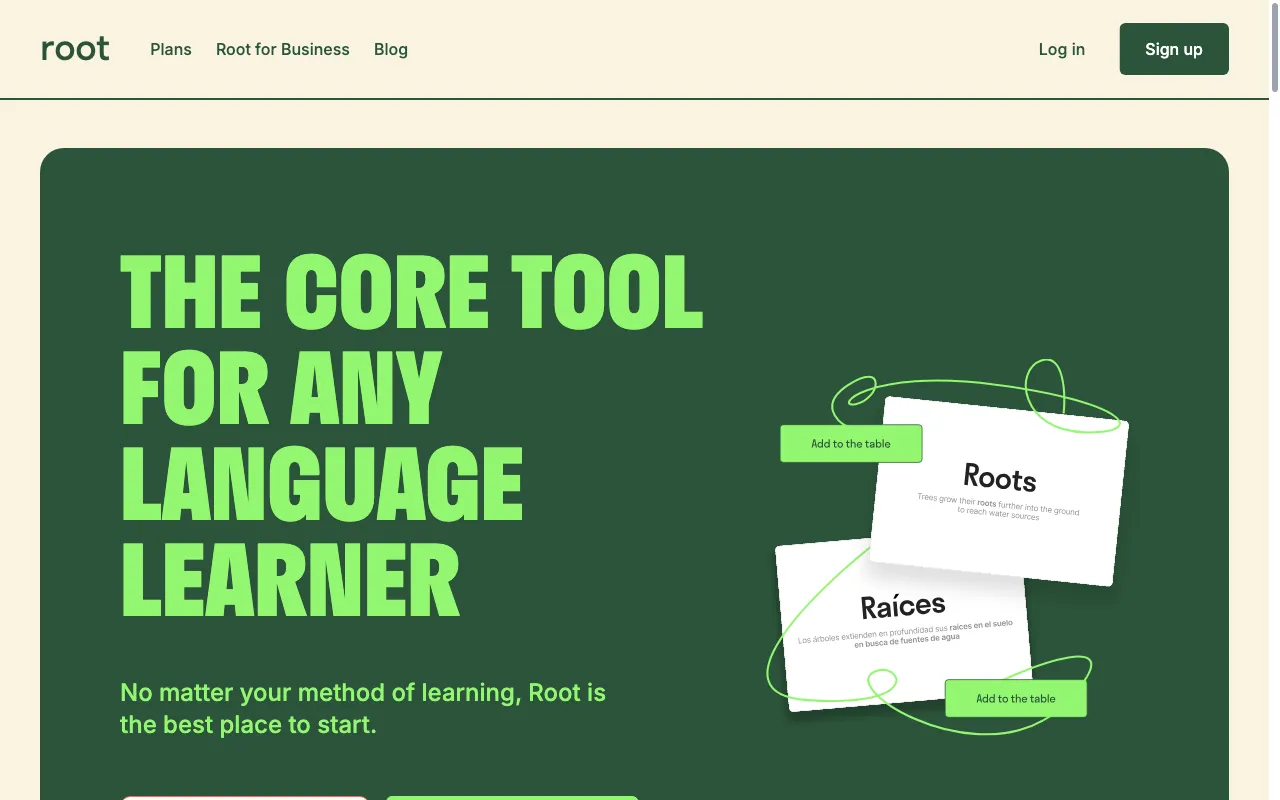Open the Plans page

click(171, 49)
